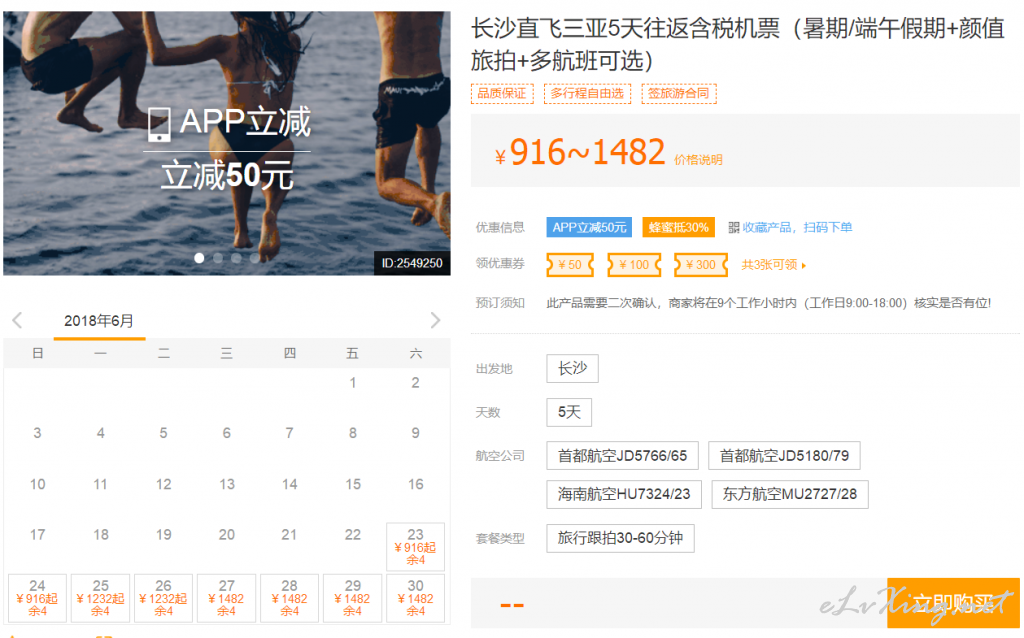Open 价格说明 price explanation link
This screenshot has height=638, width=1024.
pos(698,160)
